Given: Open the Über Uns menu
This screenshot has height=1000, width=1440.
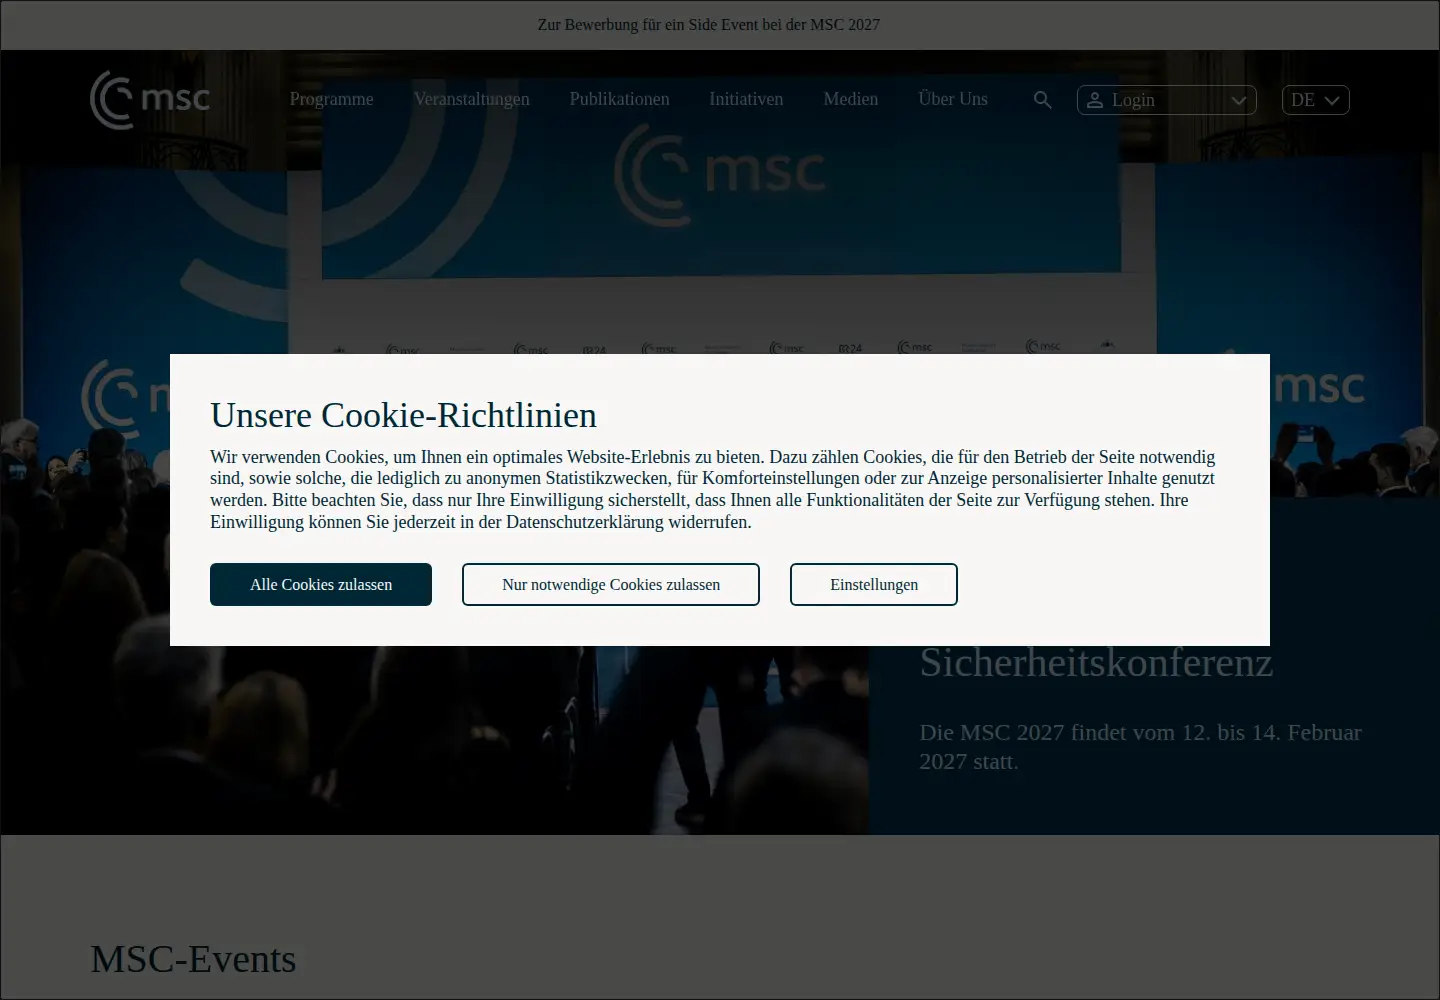Looking at the screenshot, I should (953, 99).
